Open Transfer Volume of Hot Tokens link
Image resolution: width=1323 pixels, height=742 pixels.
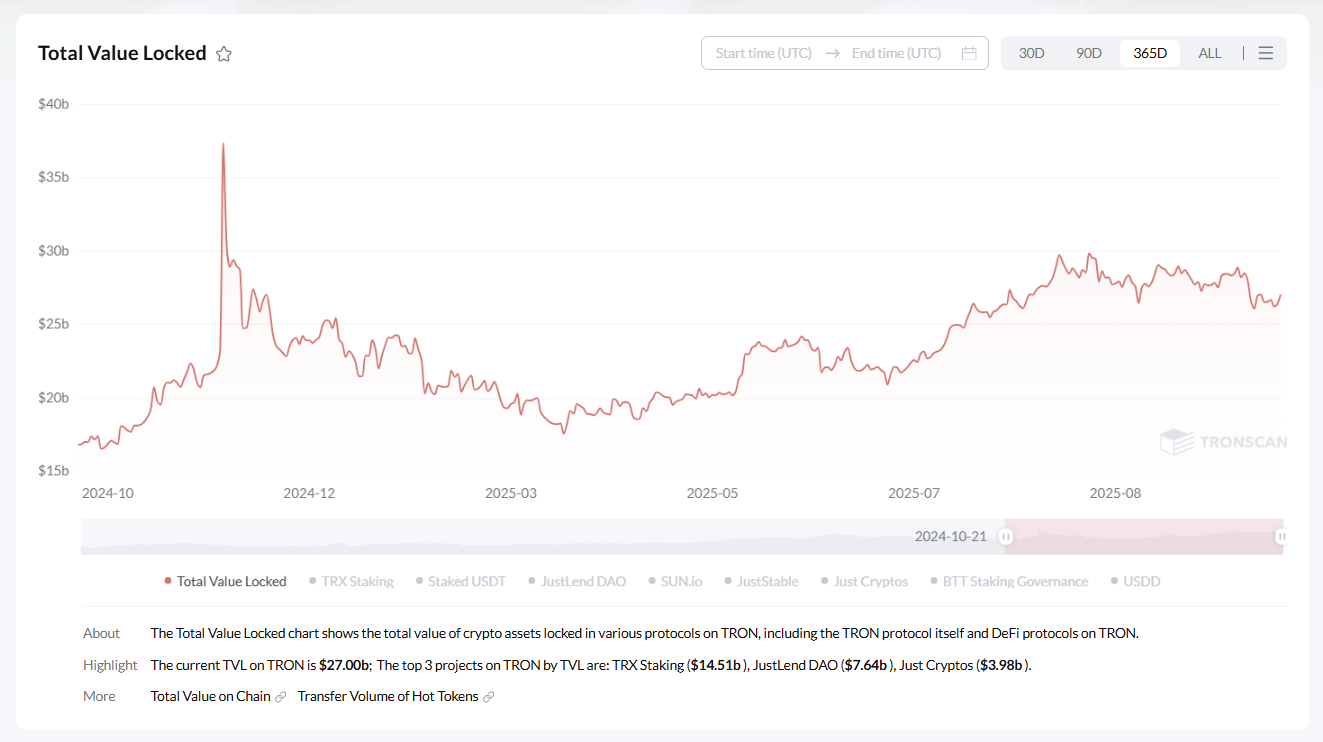pyautogui.click(x=388, y=697)
